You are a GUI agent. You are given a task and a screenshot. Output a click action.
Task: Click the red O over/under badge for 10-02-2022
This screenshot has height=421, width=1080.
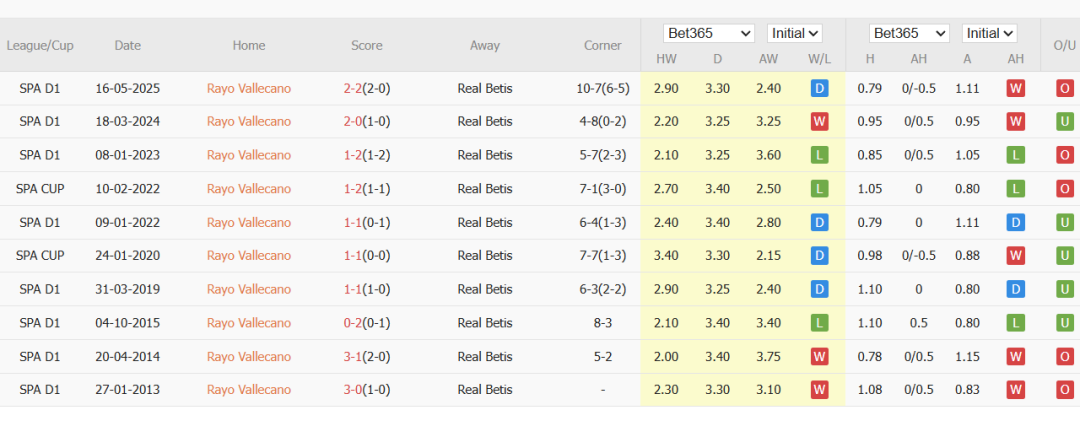click(1065, 189)
